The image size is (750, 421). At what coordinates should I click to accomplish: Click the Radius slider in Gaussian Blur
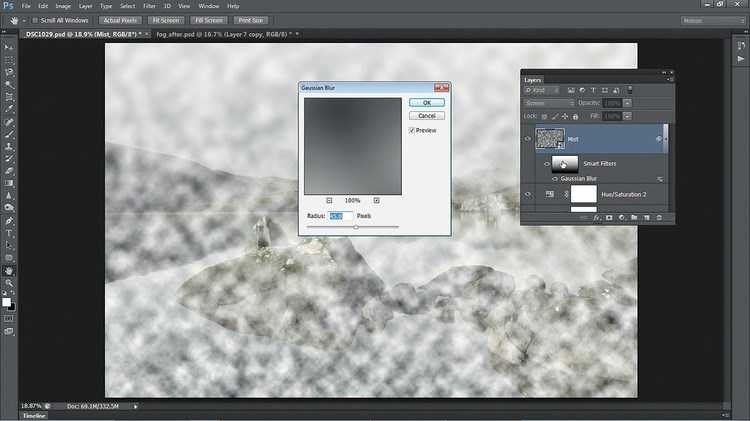coord(355,227)
